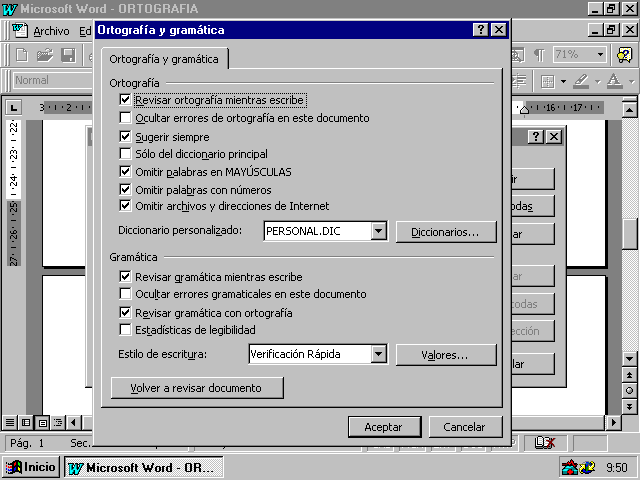
Task: Click the borders icon in formatting toolbar
Action: [547, 81]
